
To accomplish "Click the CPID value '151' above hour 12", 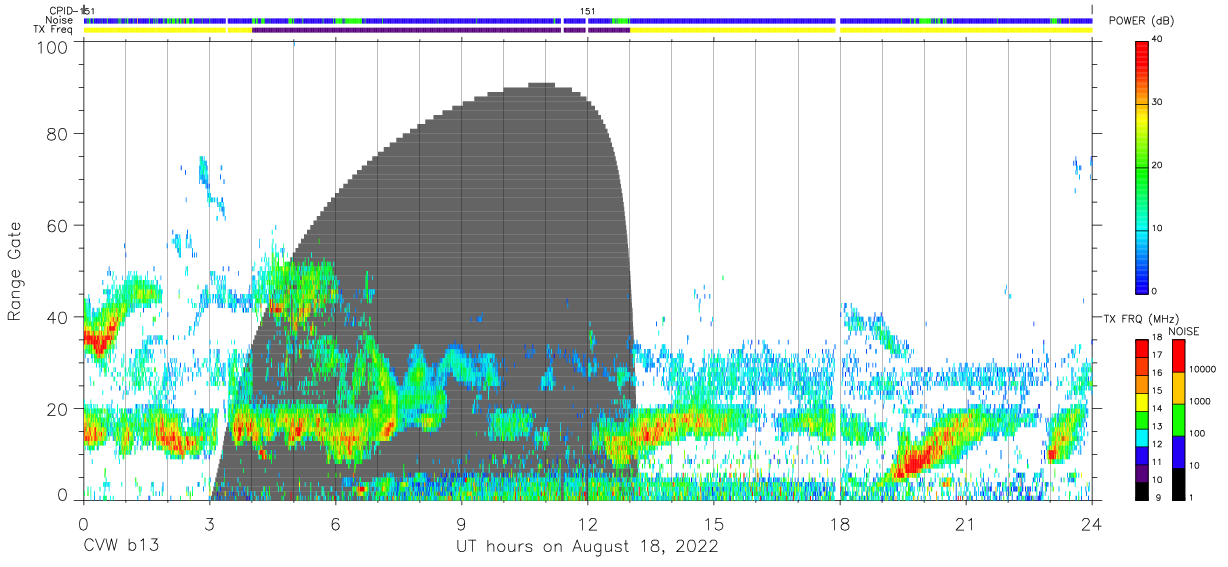I will click(x=588, y=11).
